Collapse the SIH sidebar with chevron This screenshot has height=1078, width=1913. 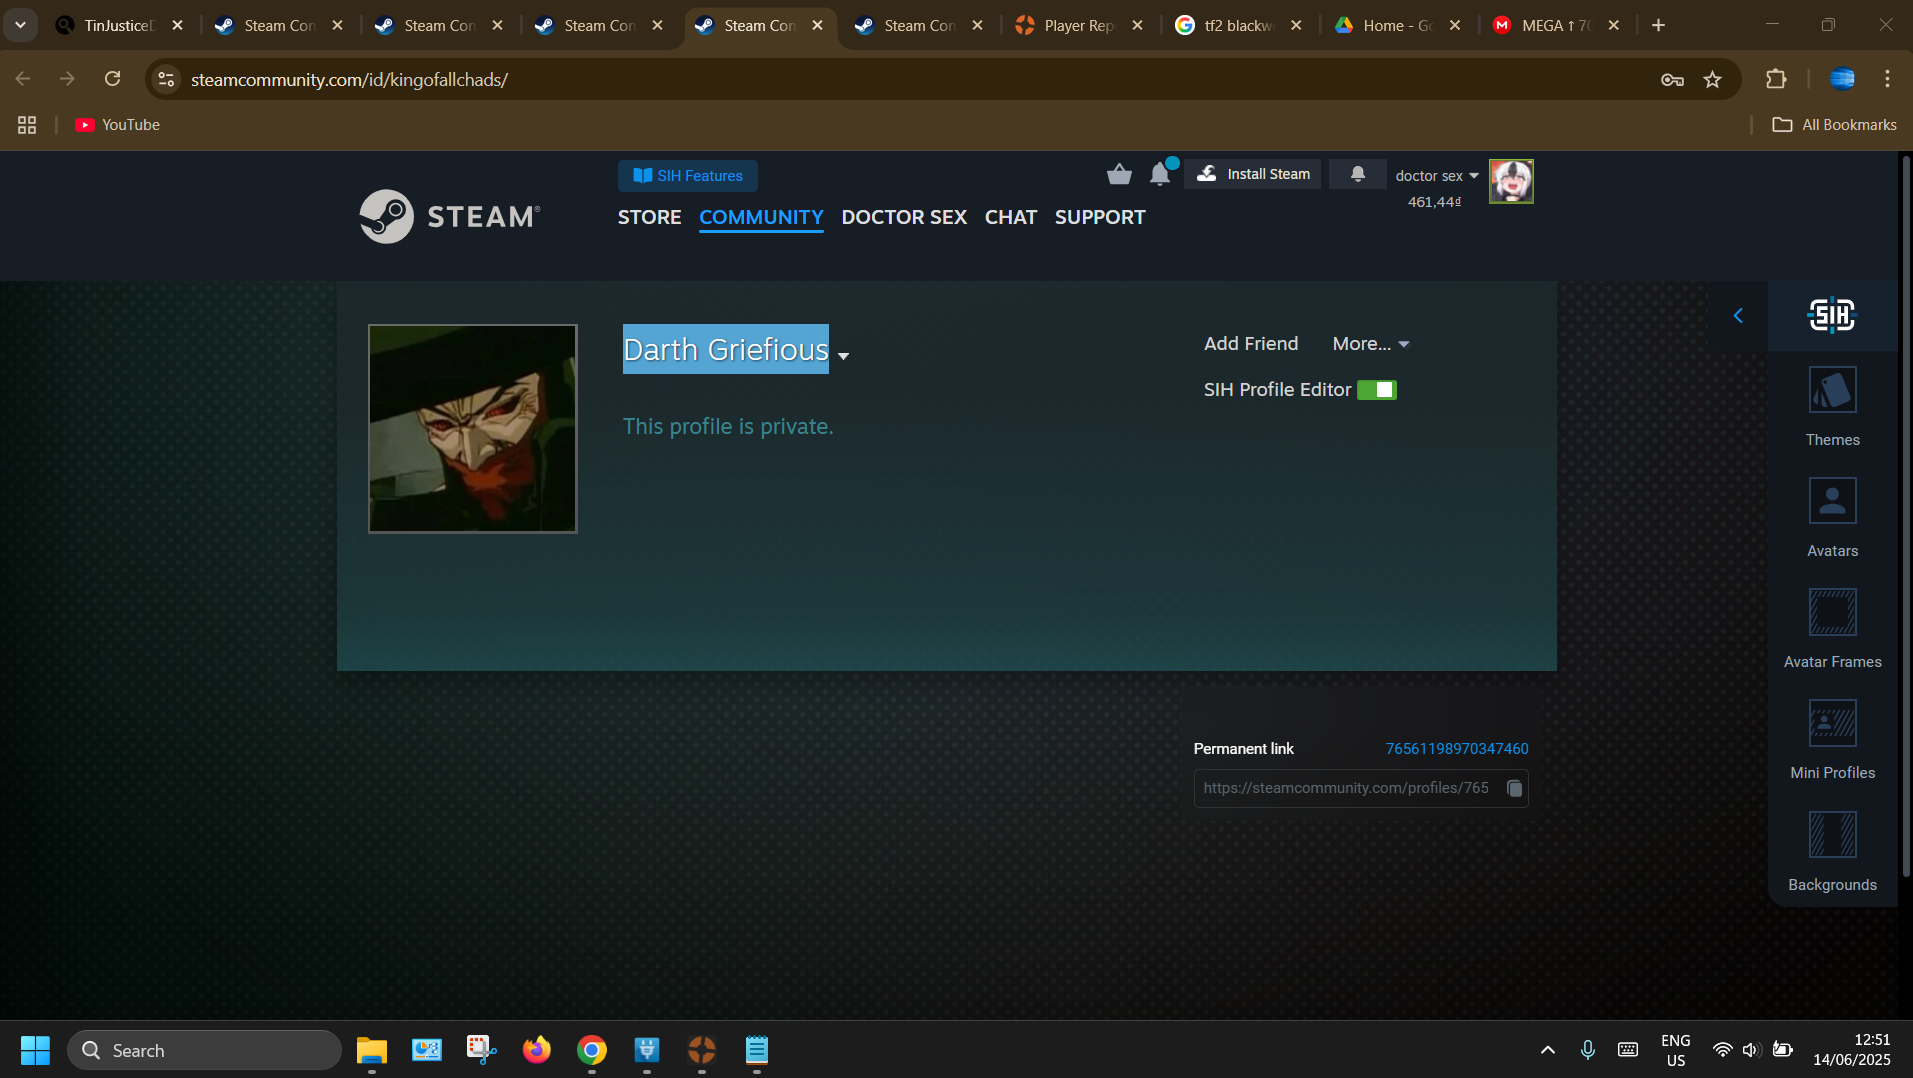[x=1738, y=316]
